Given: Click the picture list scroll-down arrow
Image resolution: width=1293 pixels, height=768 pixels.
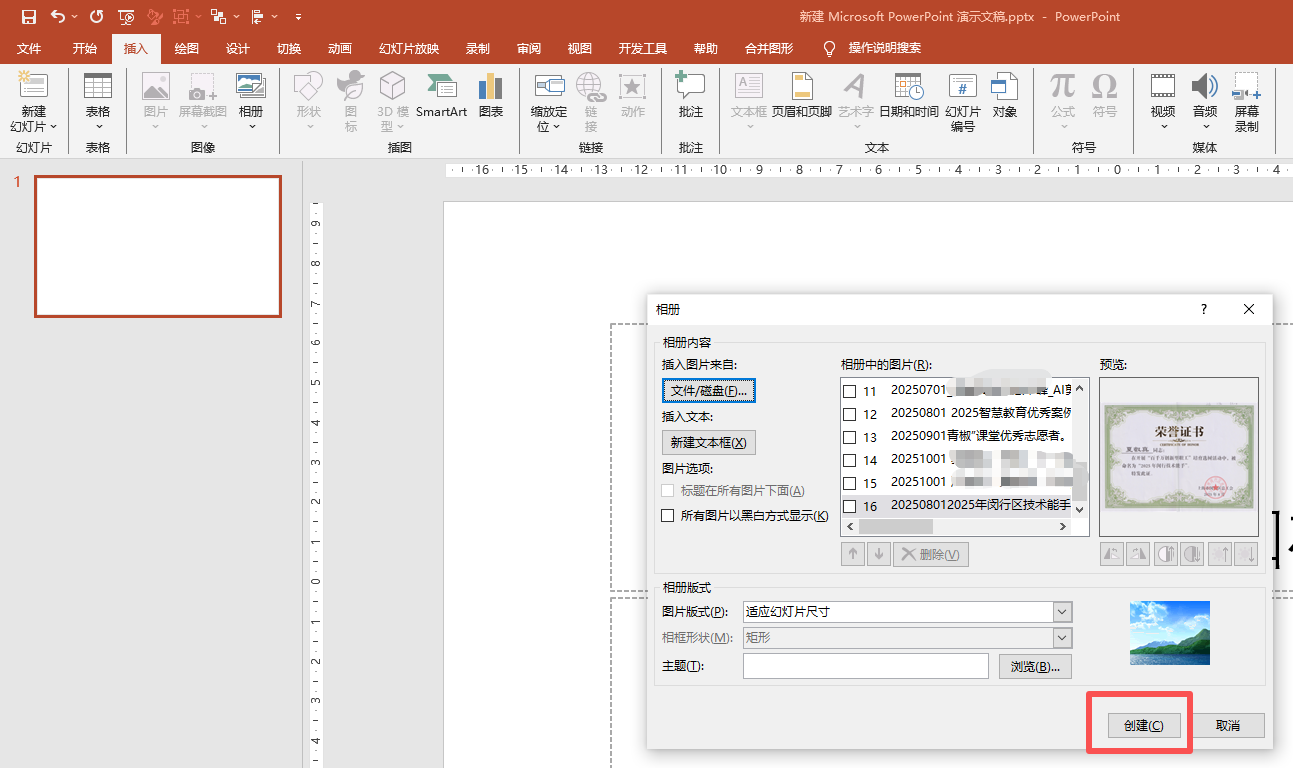Looking at the screenshot, I should [x=1078, y=509].
